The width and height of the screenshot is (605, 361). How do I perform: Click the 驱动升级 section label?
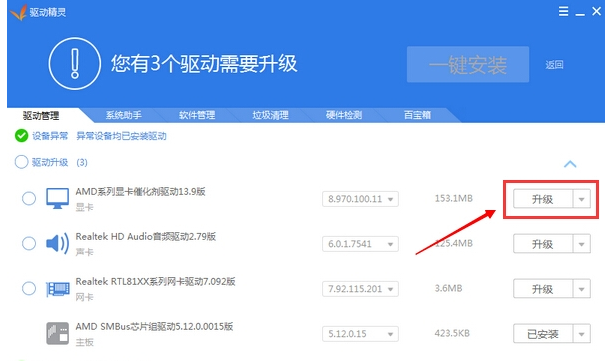pyautogui.click(x=50, y=162)
